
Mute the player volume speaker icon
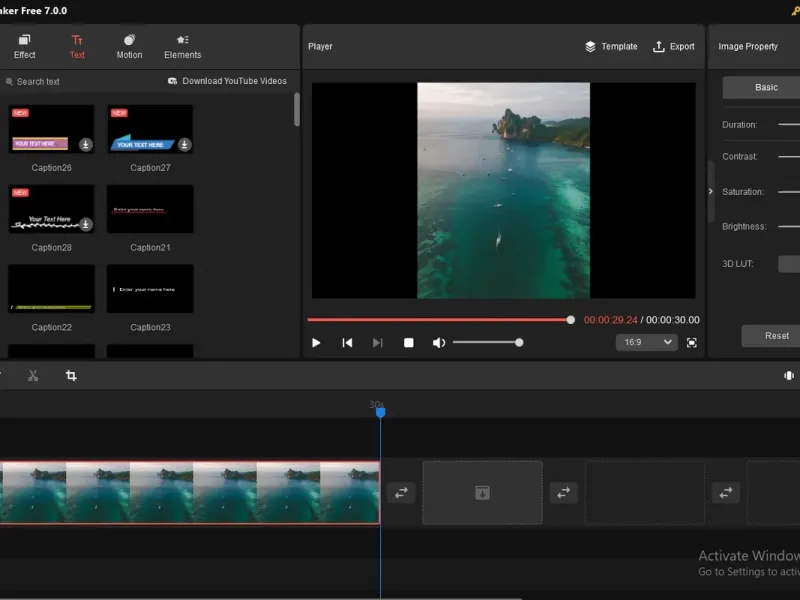[x=438, y=343]
